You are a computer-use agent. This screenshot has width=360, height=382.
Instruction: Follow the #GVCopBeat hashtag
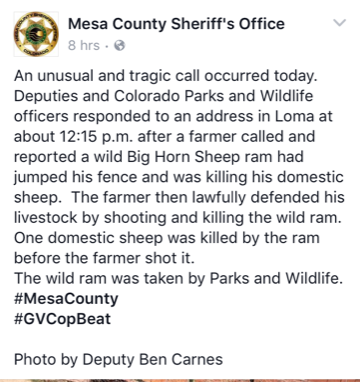click(x=62, y=319)
